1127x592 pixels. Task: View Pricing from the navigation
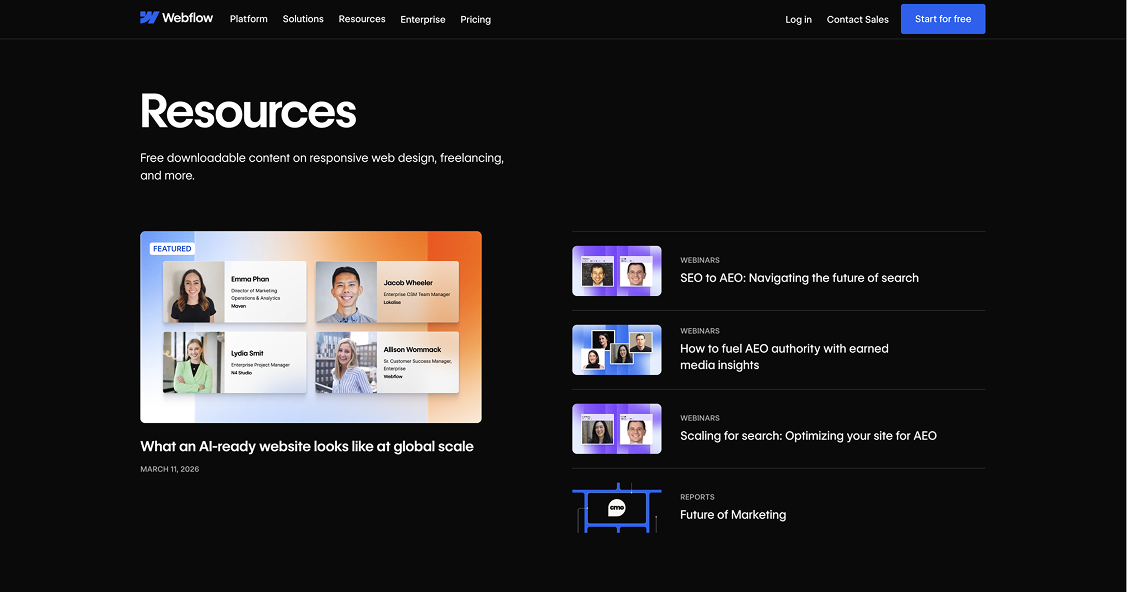[475, 19]
